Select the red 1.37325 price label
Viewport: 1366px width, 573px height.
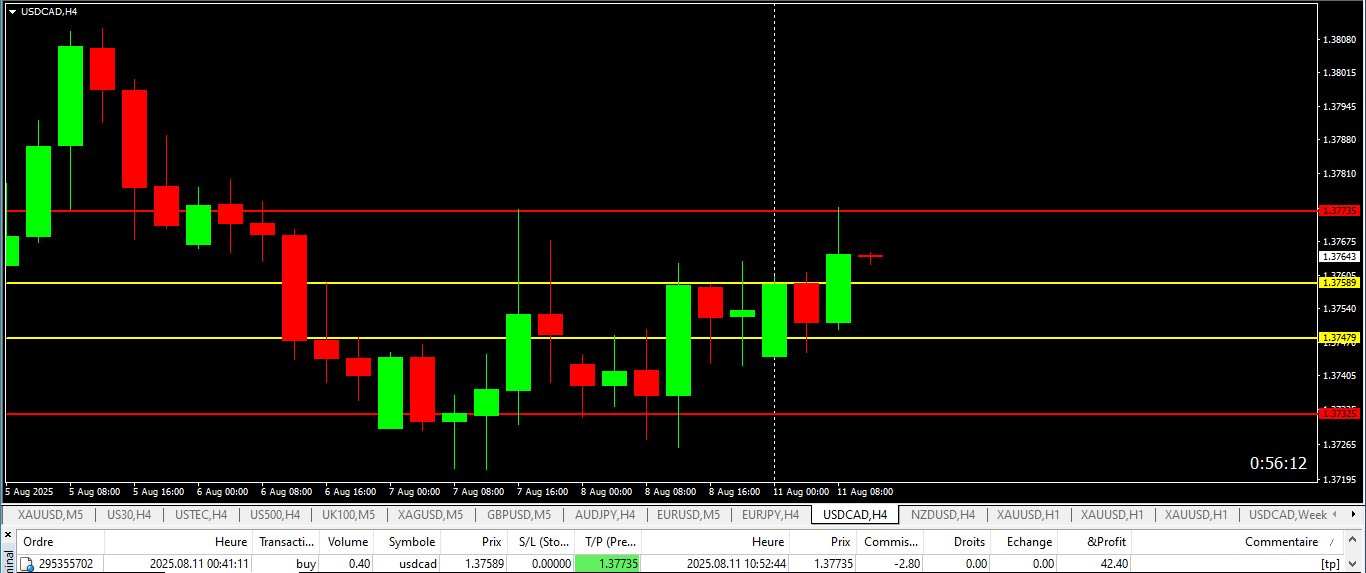pos(1340,413)
